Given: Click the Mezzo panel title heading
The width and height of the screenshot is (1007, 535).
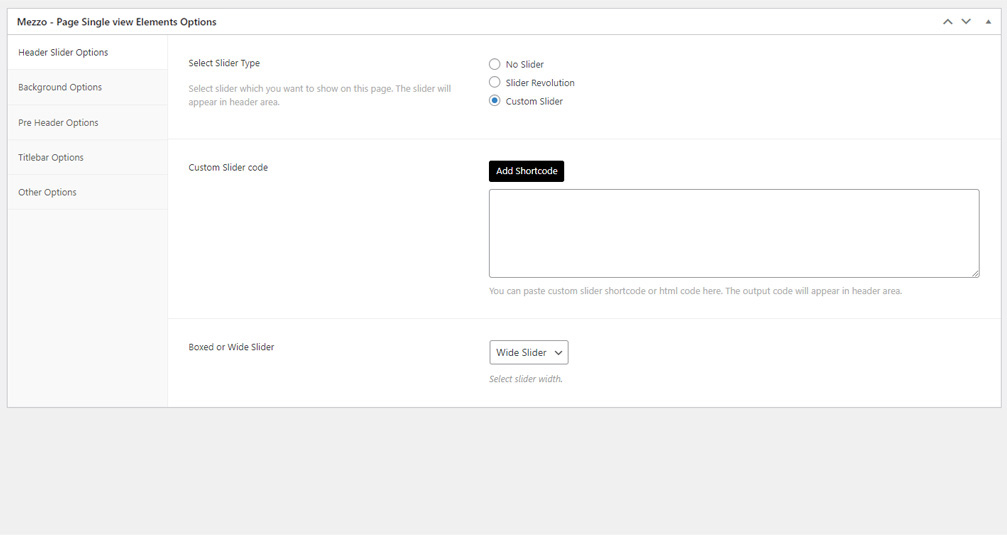Looking at the screenshot, I should pyautogui.click(x=117, y=21).
